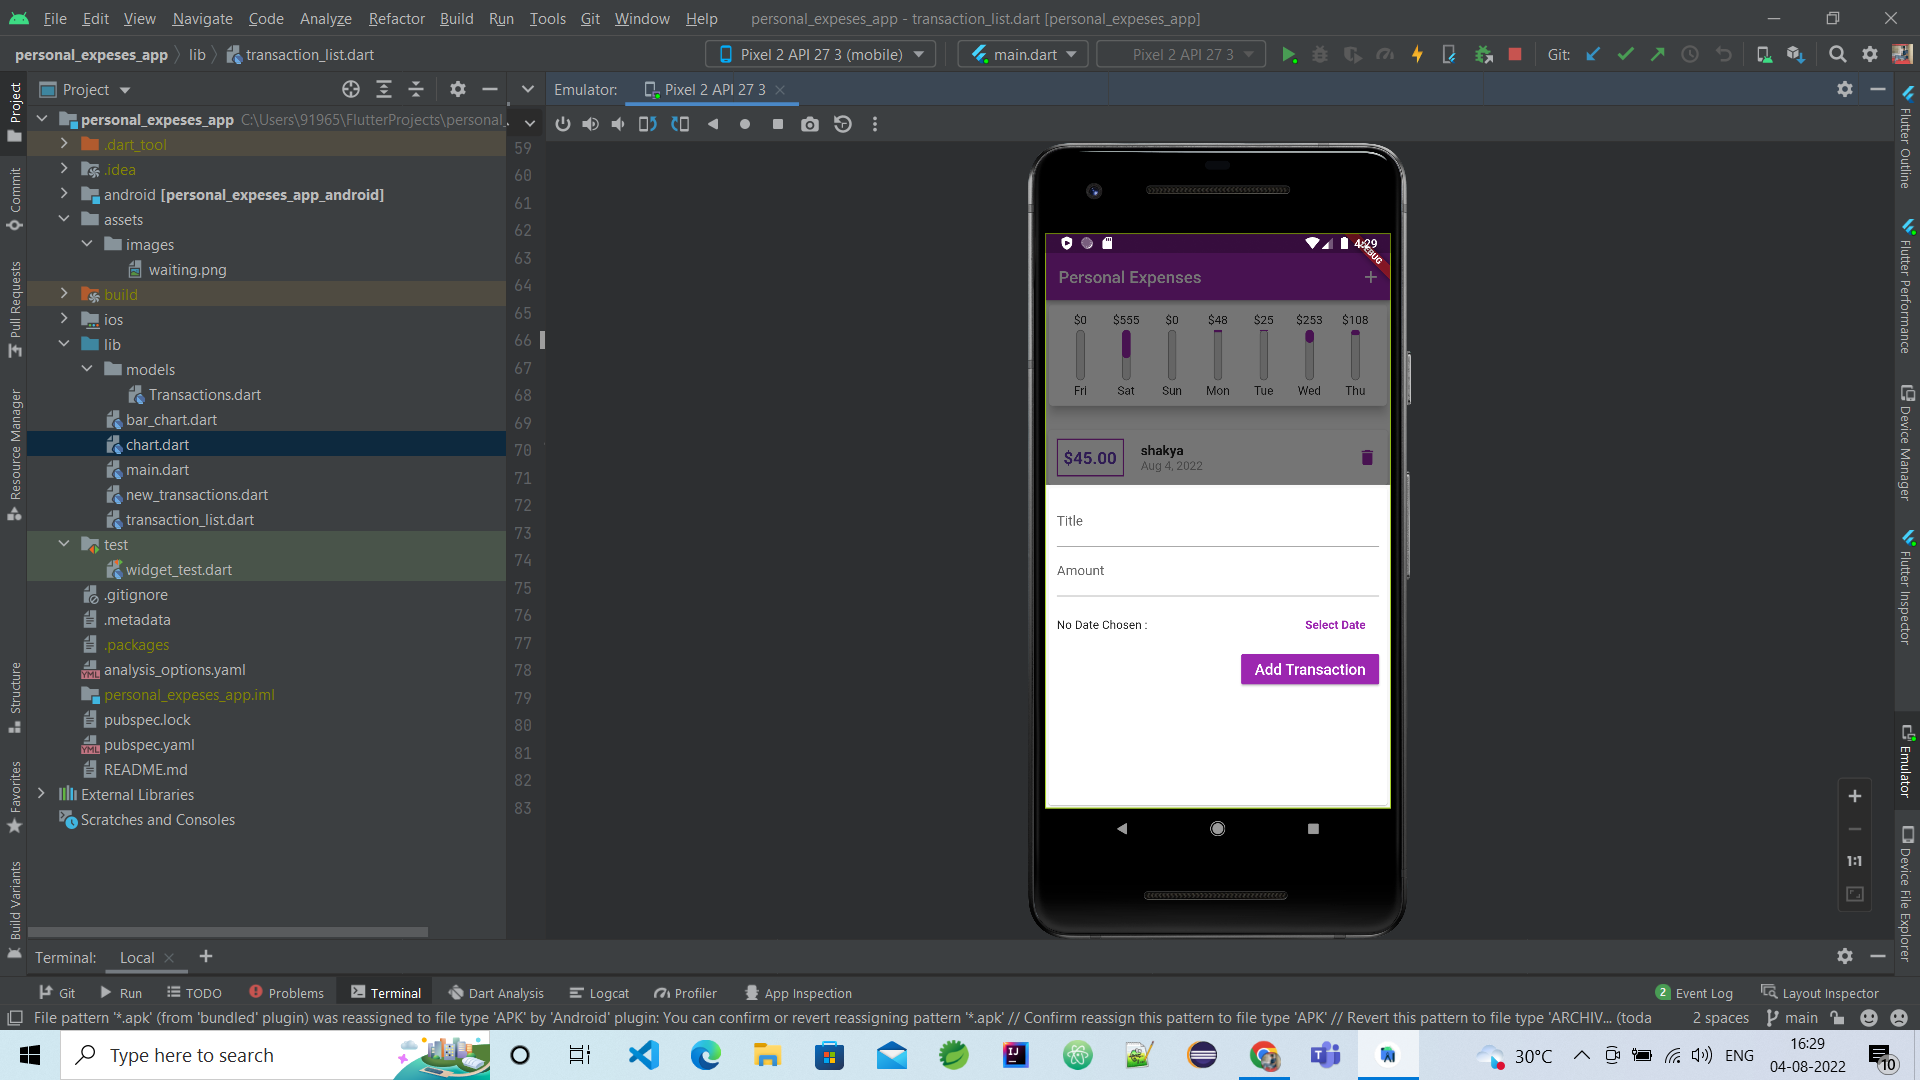Open the Build menu

pyautogui.click(x=456, y=19)
